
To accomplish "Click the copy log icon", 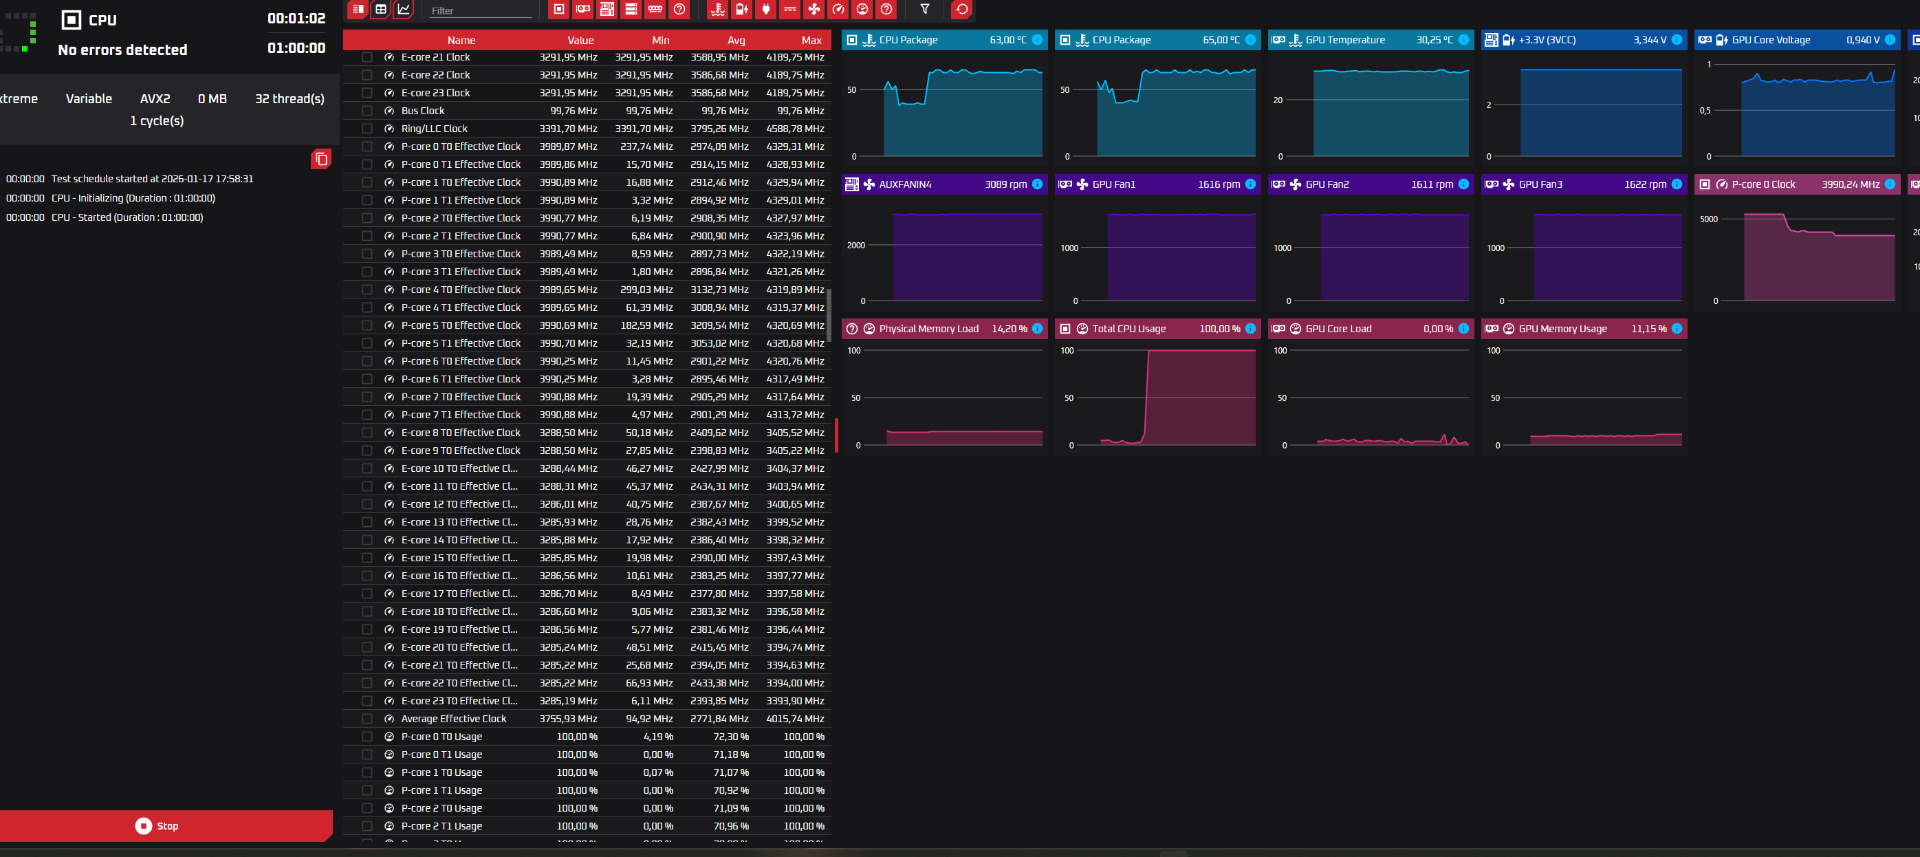I will (321, 159).
